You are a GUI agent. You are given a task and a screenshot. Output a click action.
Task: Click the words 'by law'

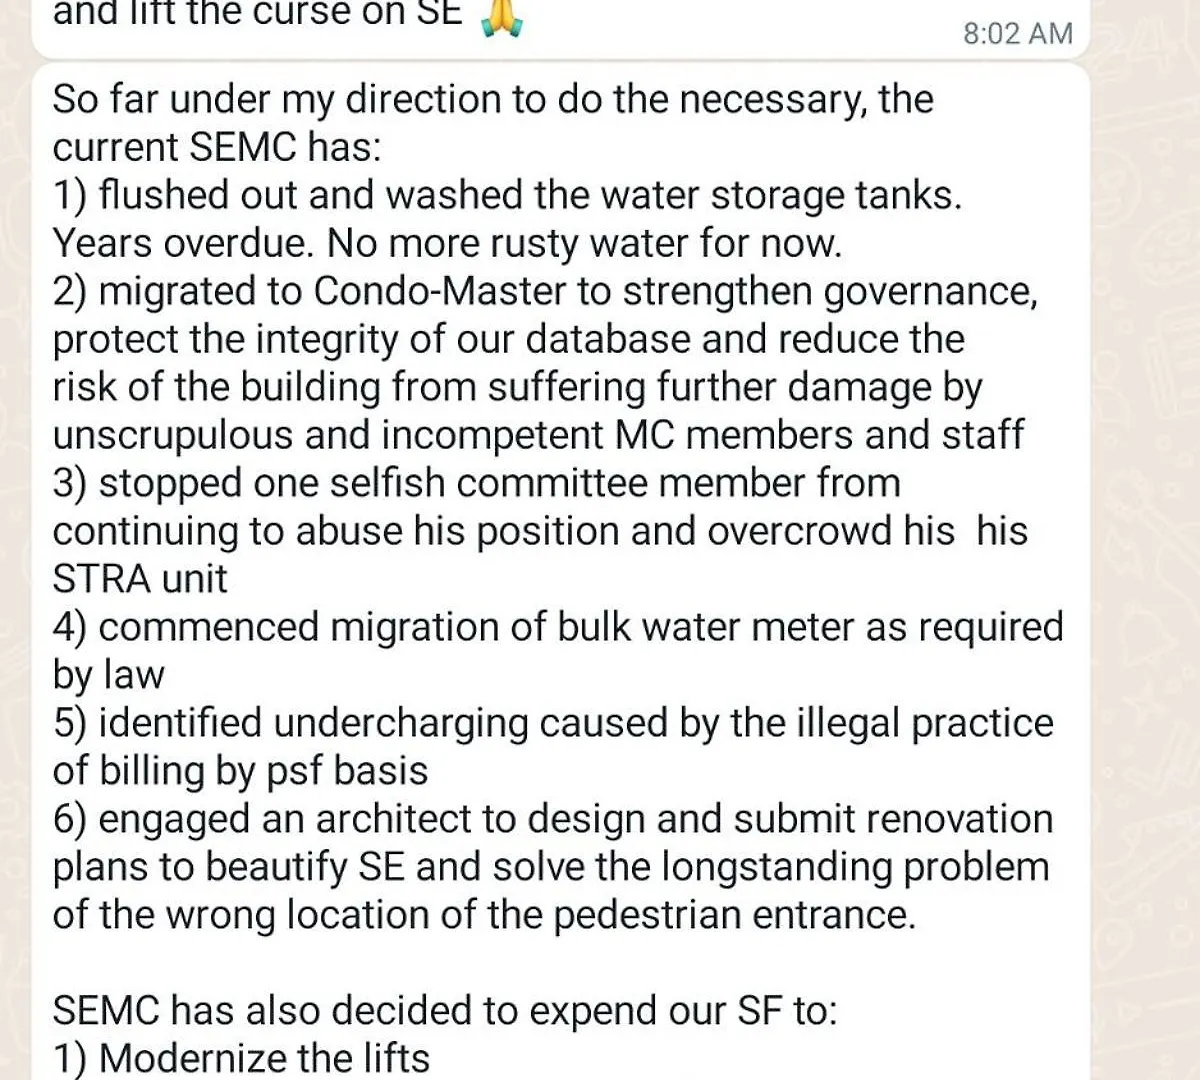click(108, 676)
